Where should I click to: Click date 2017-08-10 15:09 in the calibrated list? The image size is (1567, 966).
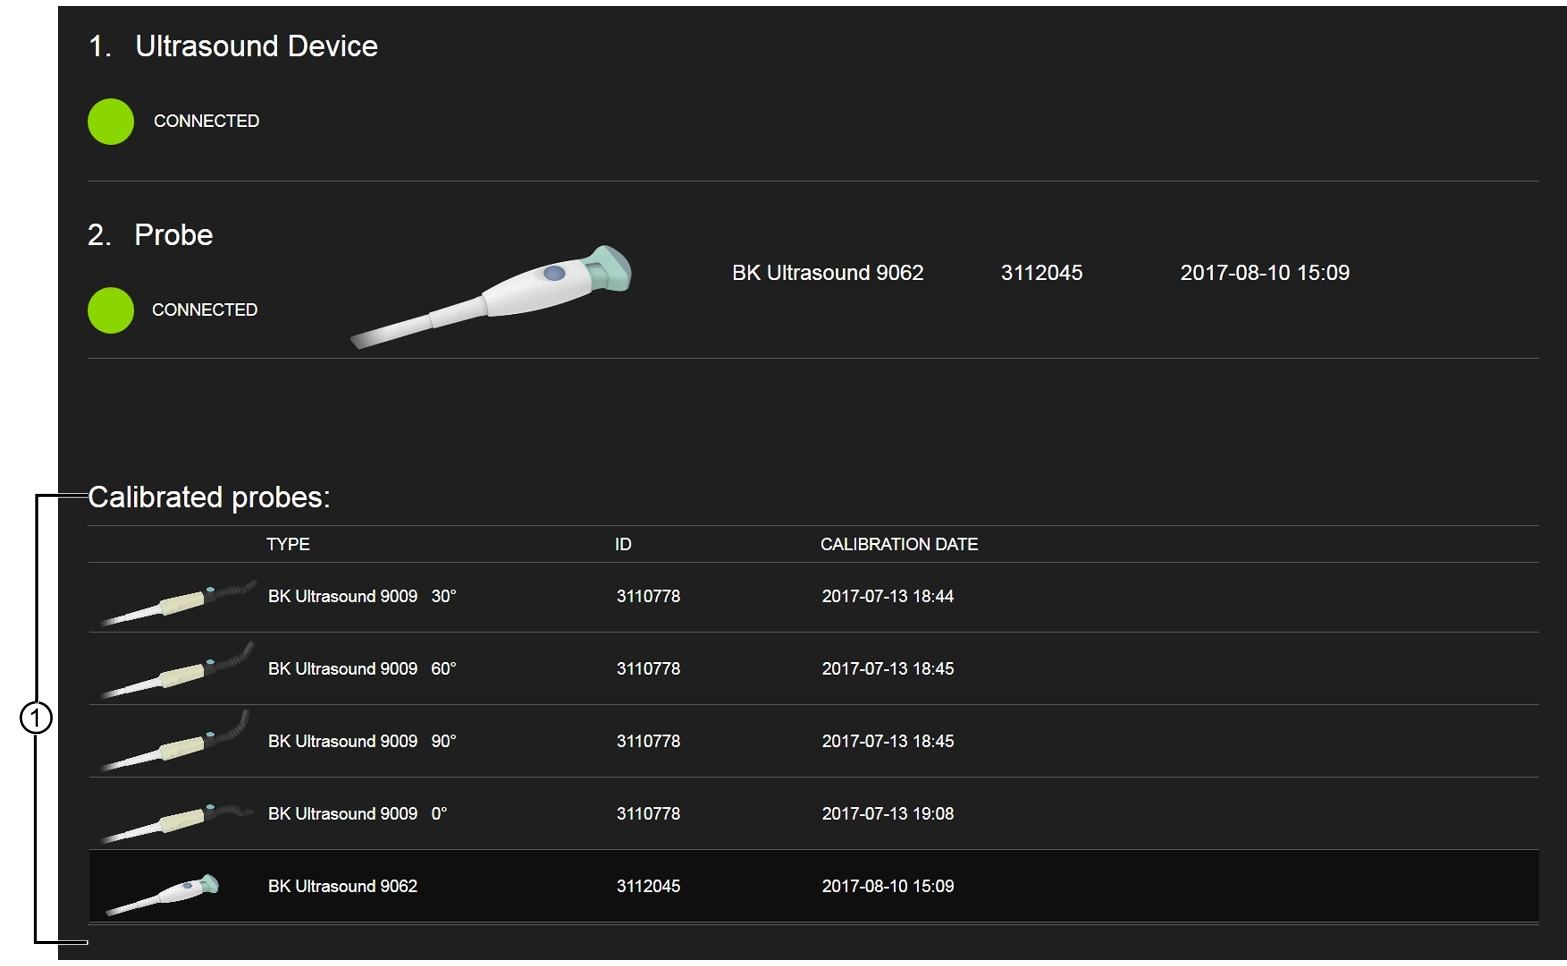coord(888,886)
